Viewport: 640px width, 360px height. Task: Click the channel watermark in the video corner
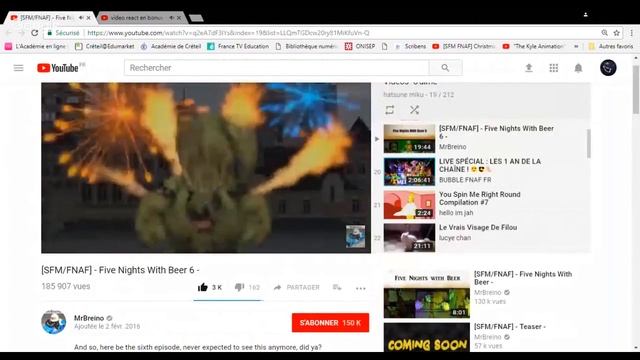coord(355,236)
